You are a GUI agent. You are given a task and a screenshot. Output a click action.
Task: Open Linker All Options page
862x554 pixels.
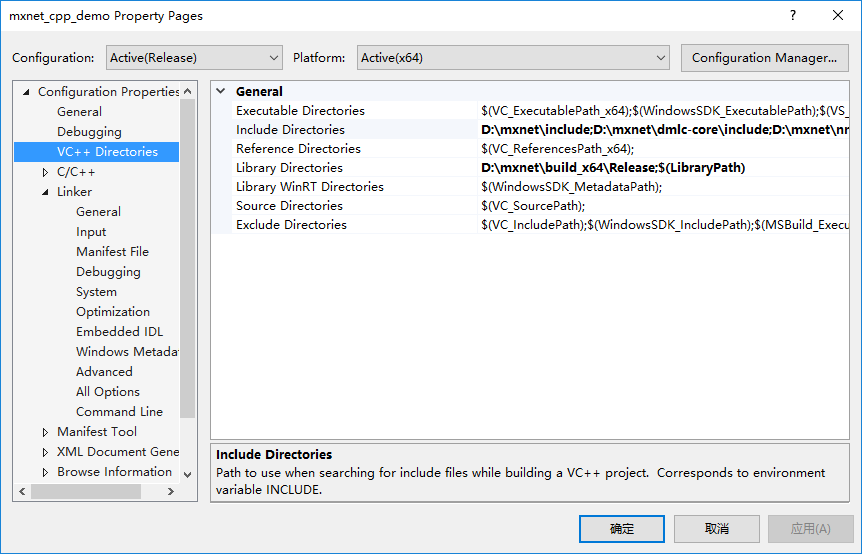[x=108, y=392]
